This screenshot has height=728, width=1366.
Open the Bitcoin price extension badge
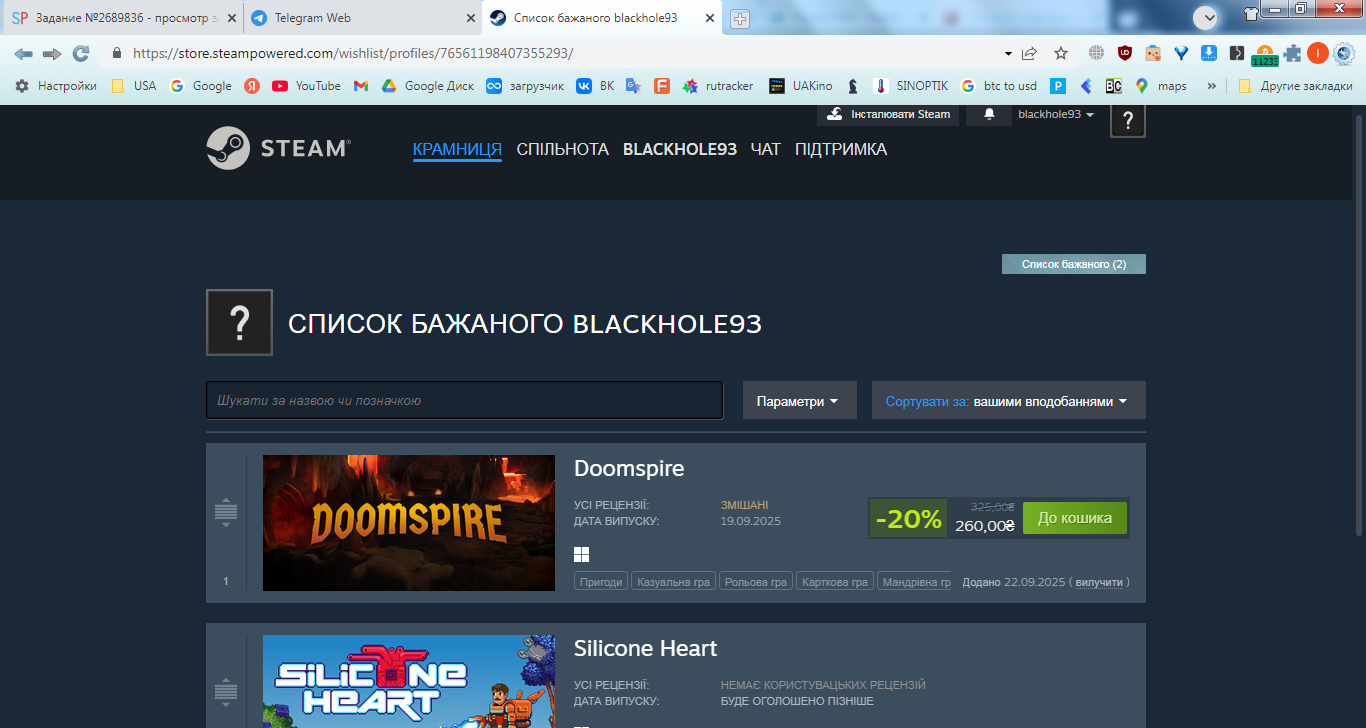[x=1265, y=55]
